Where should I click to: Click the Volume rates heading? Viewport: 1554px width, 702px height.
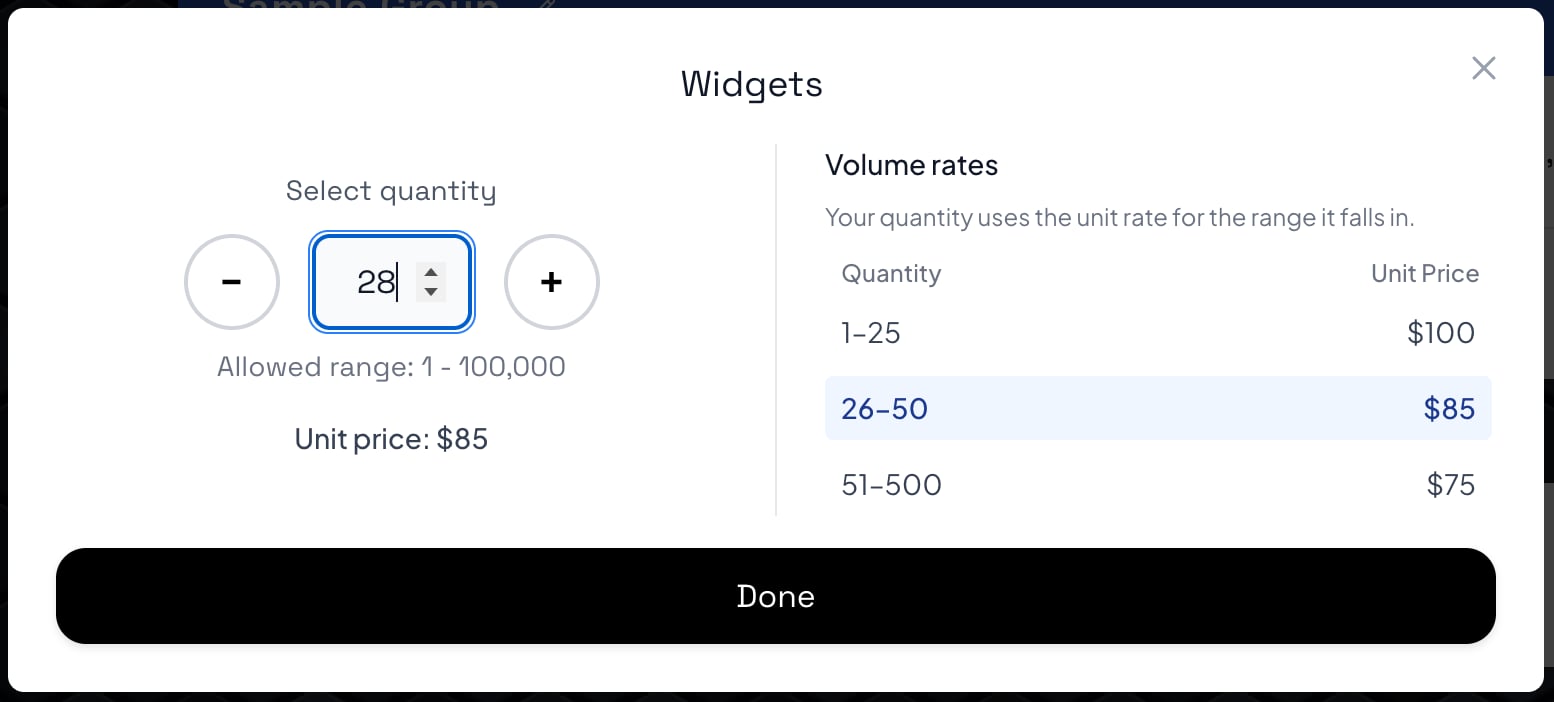click(x=912, y=165)
